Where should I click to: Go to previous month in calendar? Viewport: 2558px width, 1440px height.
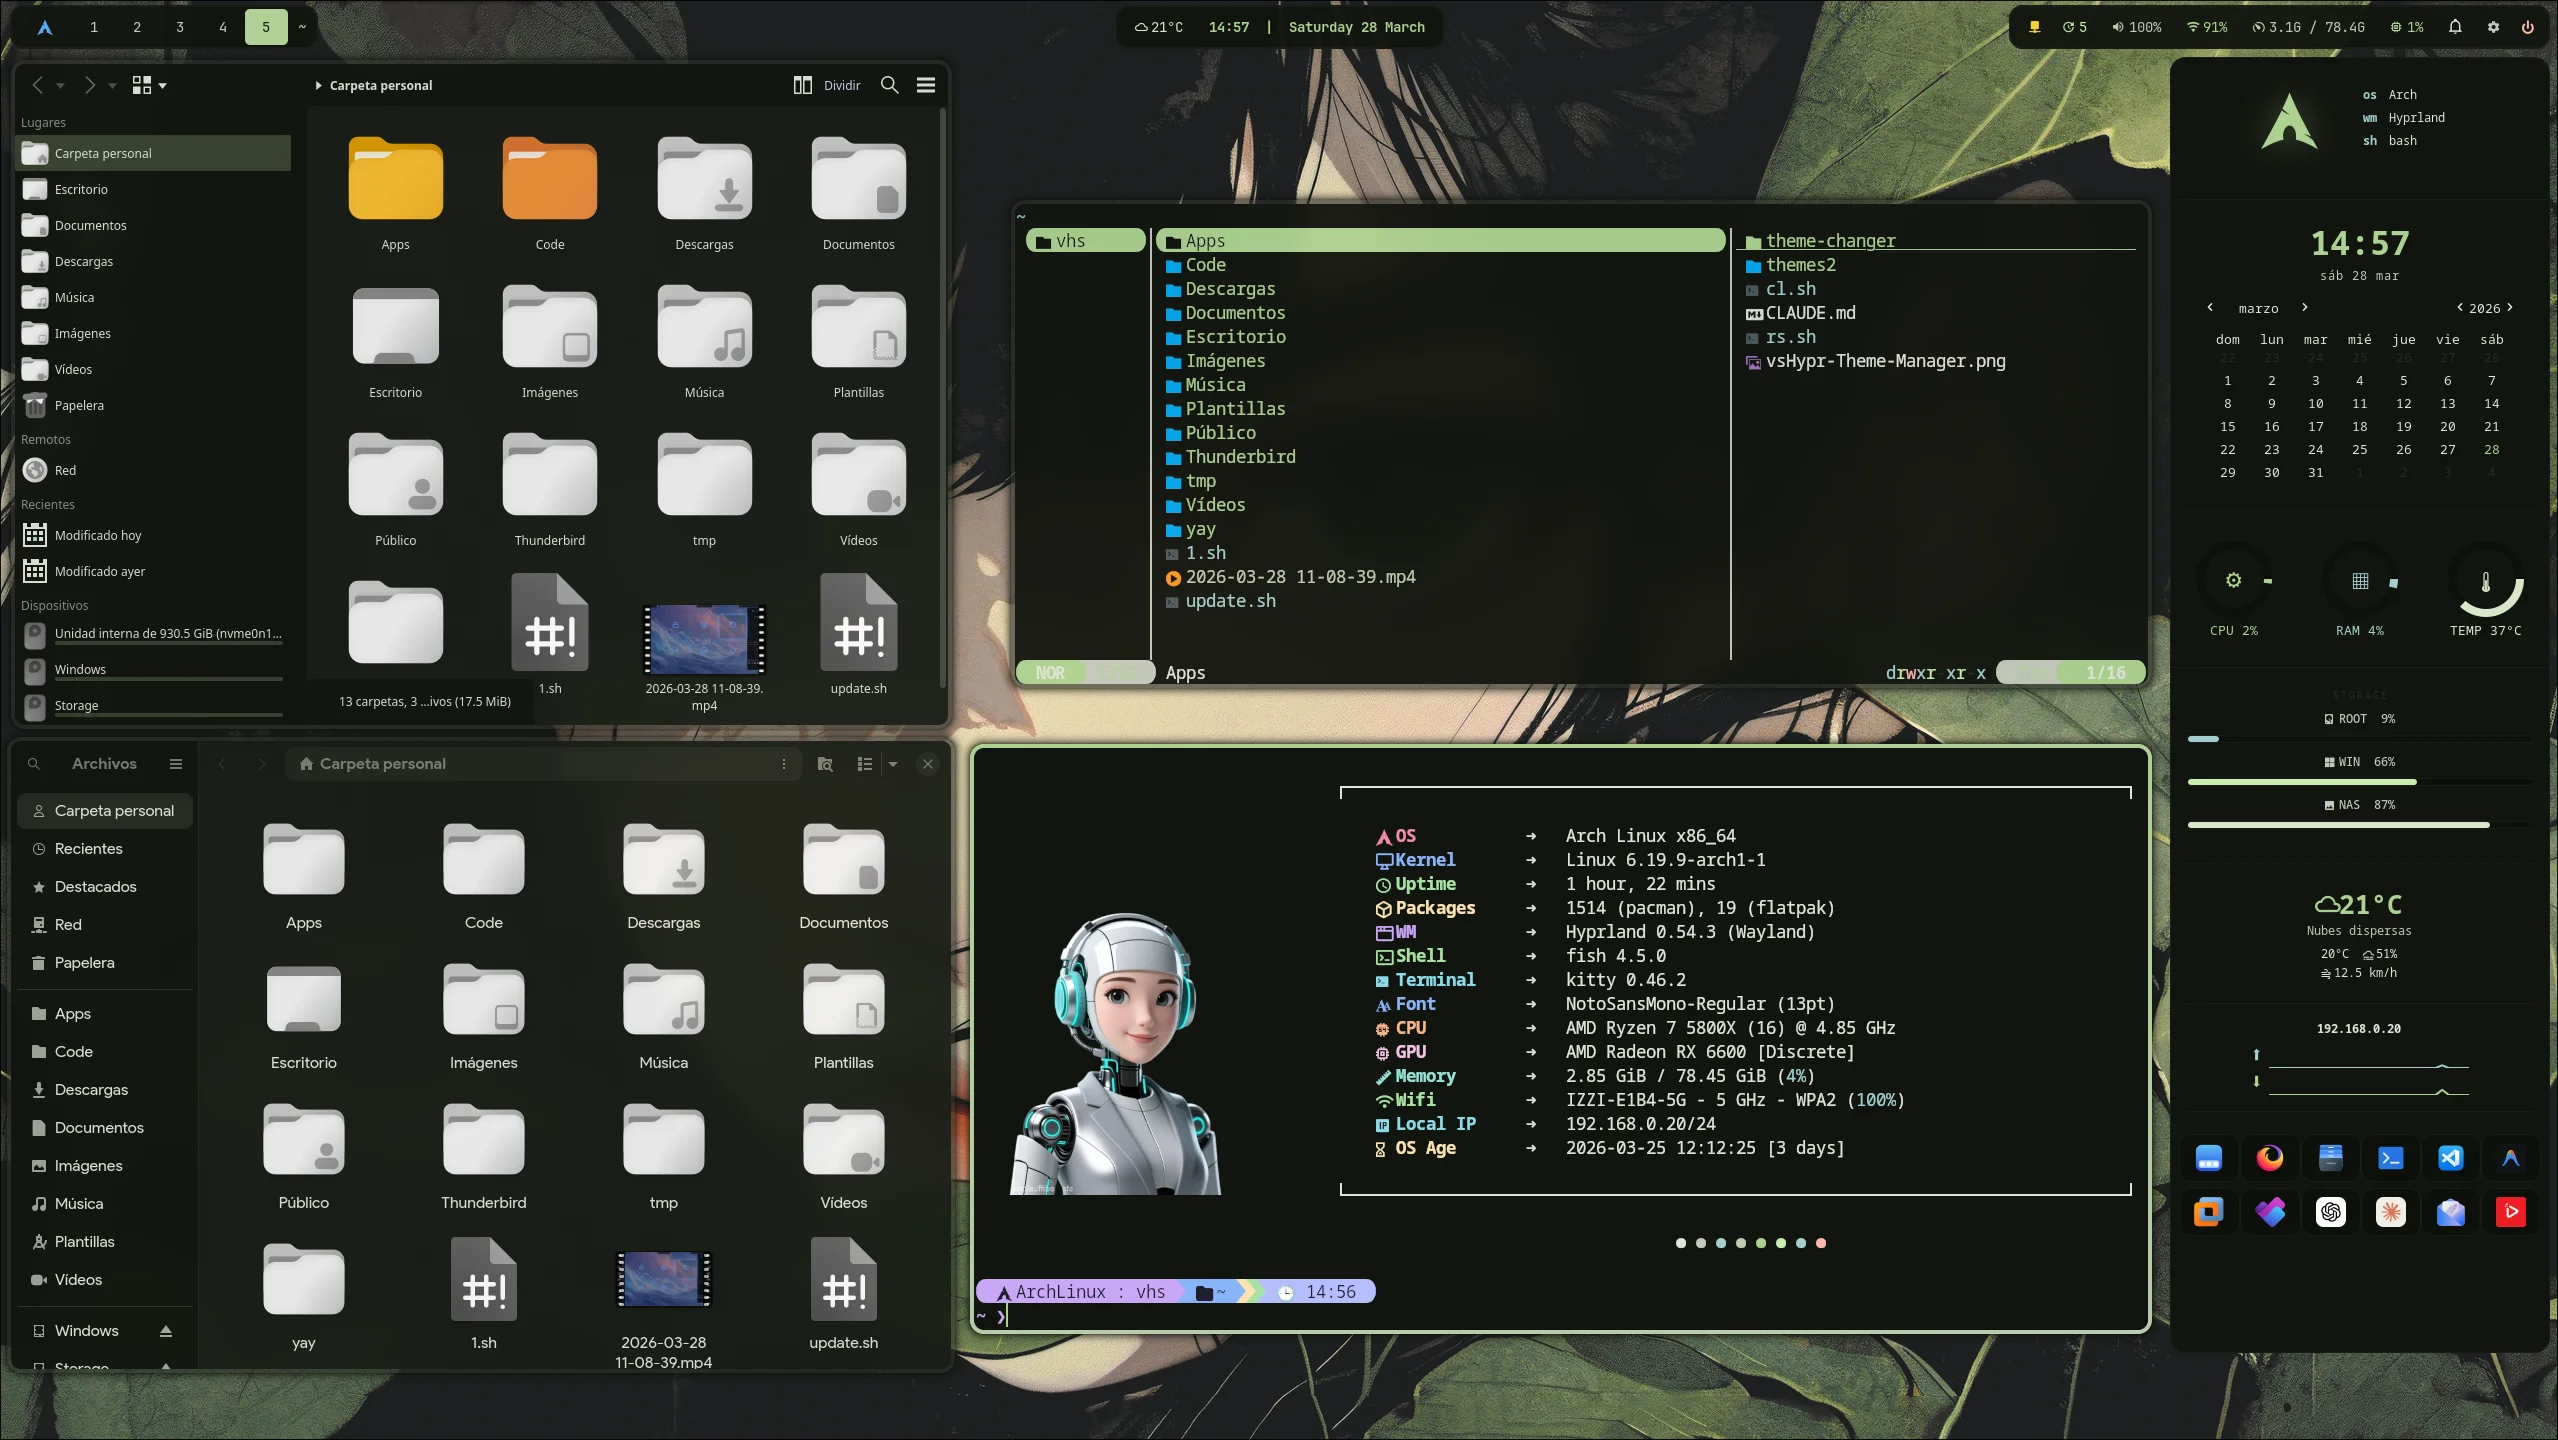[x=2210, y=307]
